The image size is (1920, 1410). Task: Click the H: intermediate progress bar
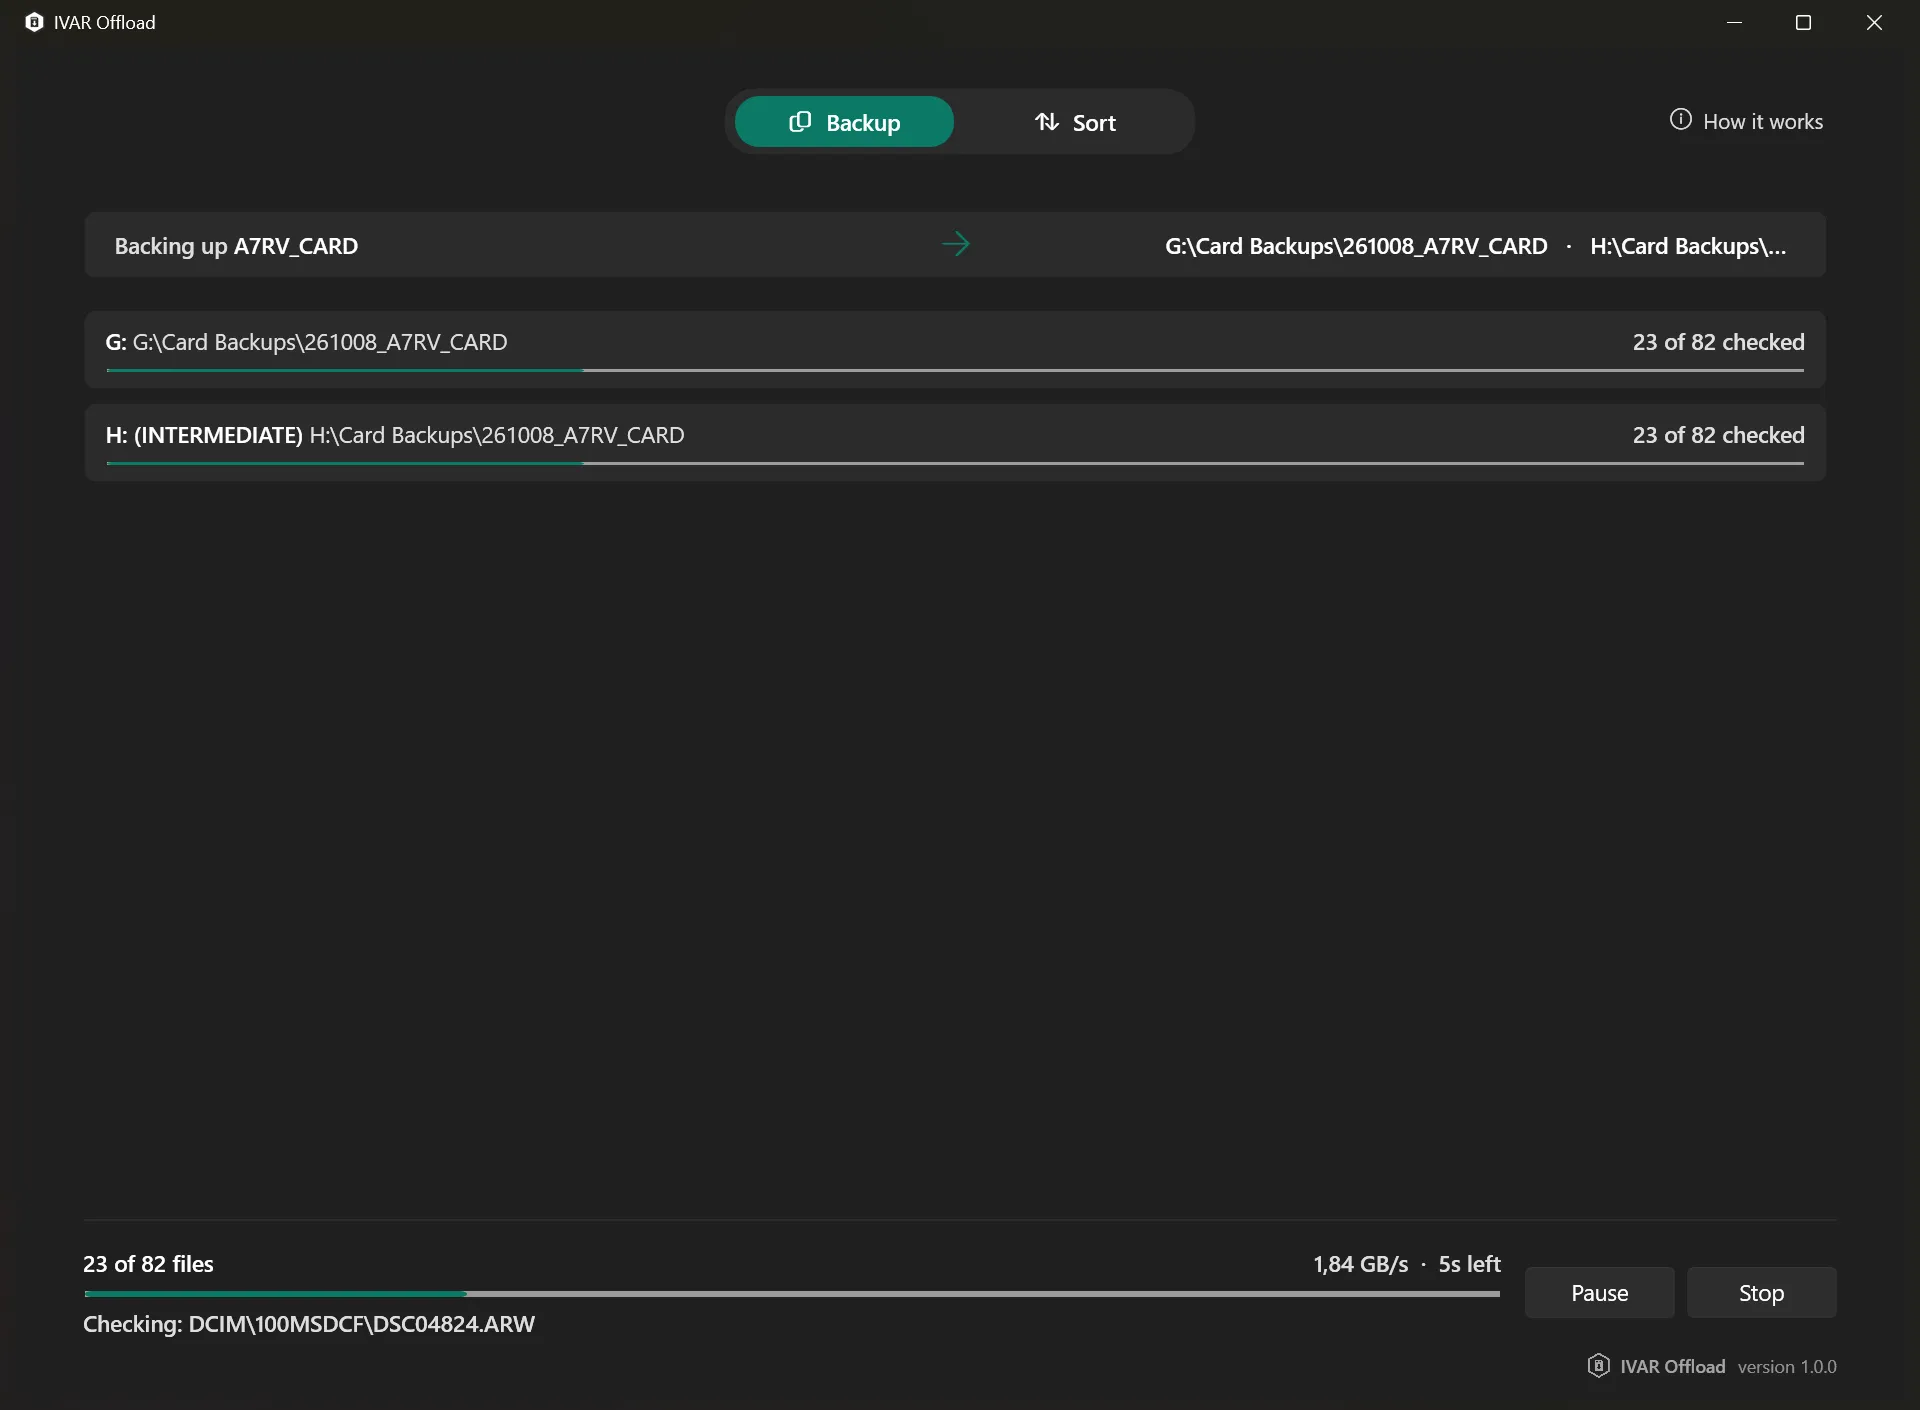pos(955,463)
